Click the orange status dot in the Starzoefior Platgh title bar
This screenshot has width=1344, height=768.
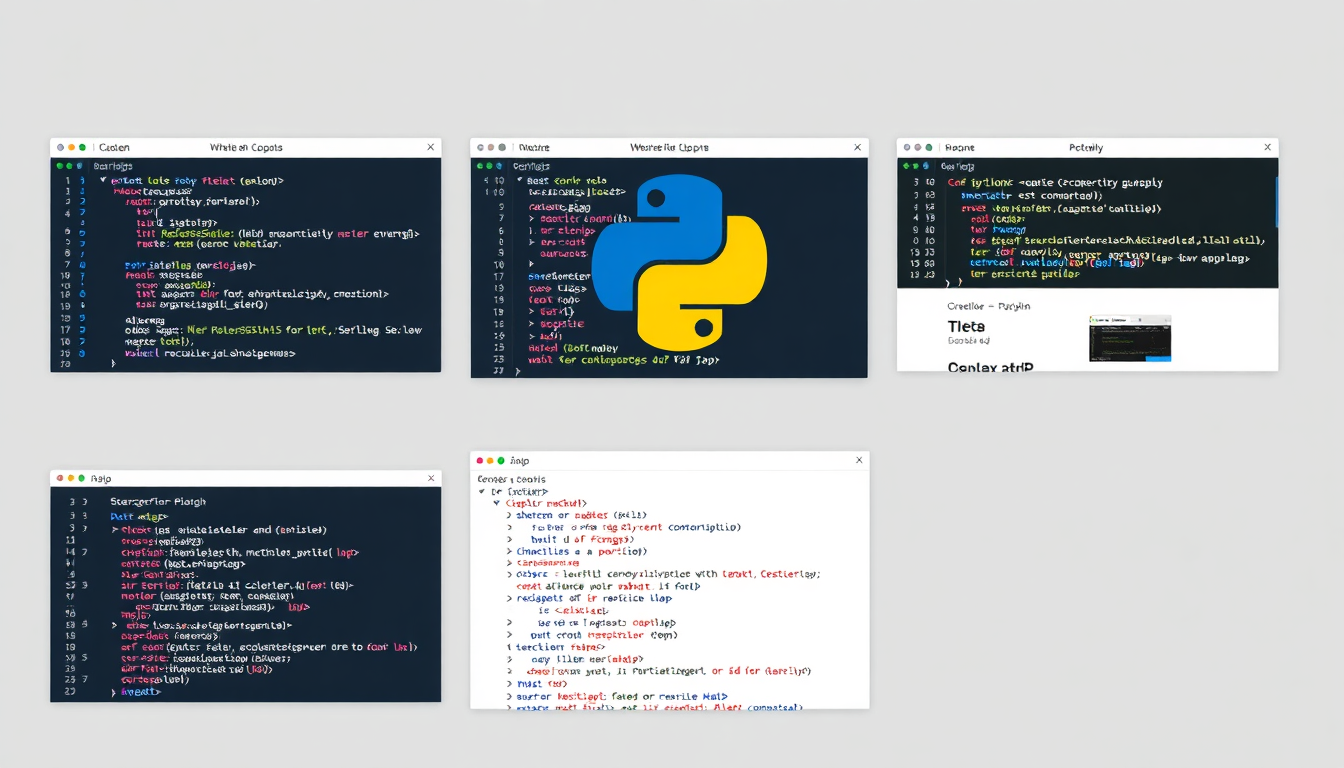72,478
